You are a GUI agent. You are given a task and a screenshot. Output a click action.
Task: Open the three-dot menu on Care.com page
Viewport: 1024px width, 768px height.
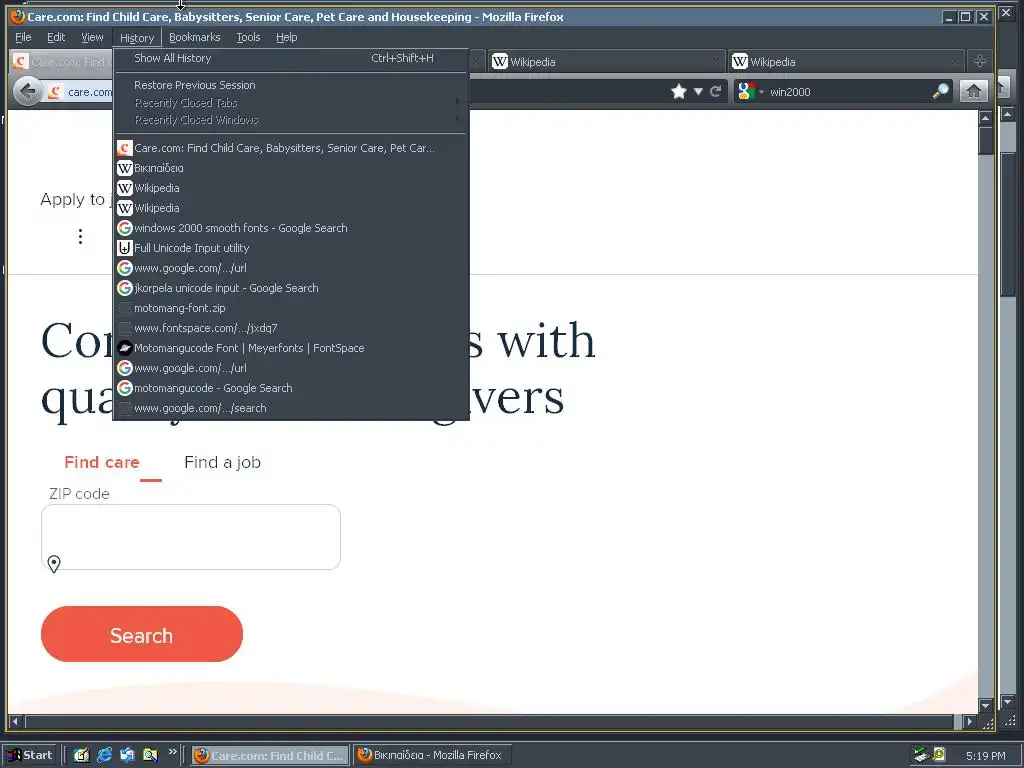pos(80,236)
